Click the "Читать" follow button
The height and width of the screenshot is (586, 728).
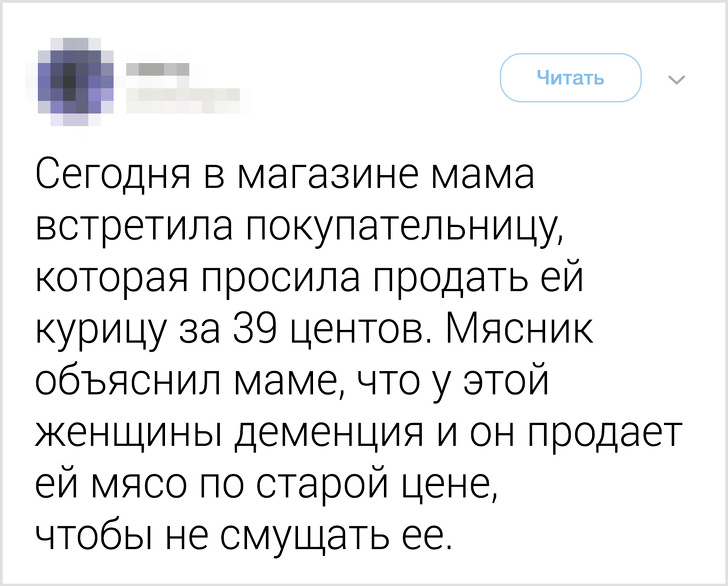tap(570, 78)
